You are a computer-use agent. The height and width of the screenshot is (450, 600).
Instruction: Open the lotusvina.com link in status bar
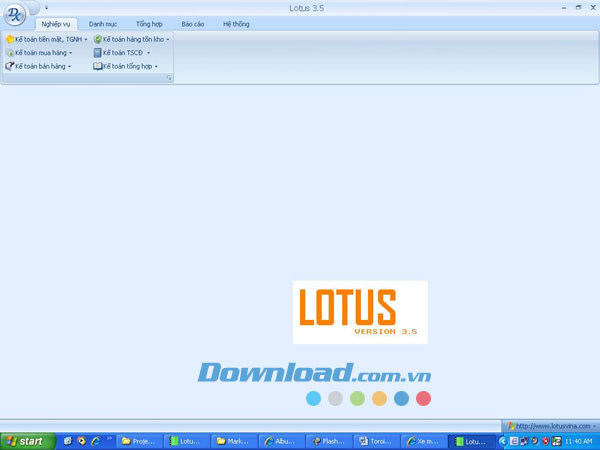click(x=551, y=426)
